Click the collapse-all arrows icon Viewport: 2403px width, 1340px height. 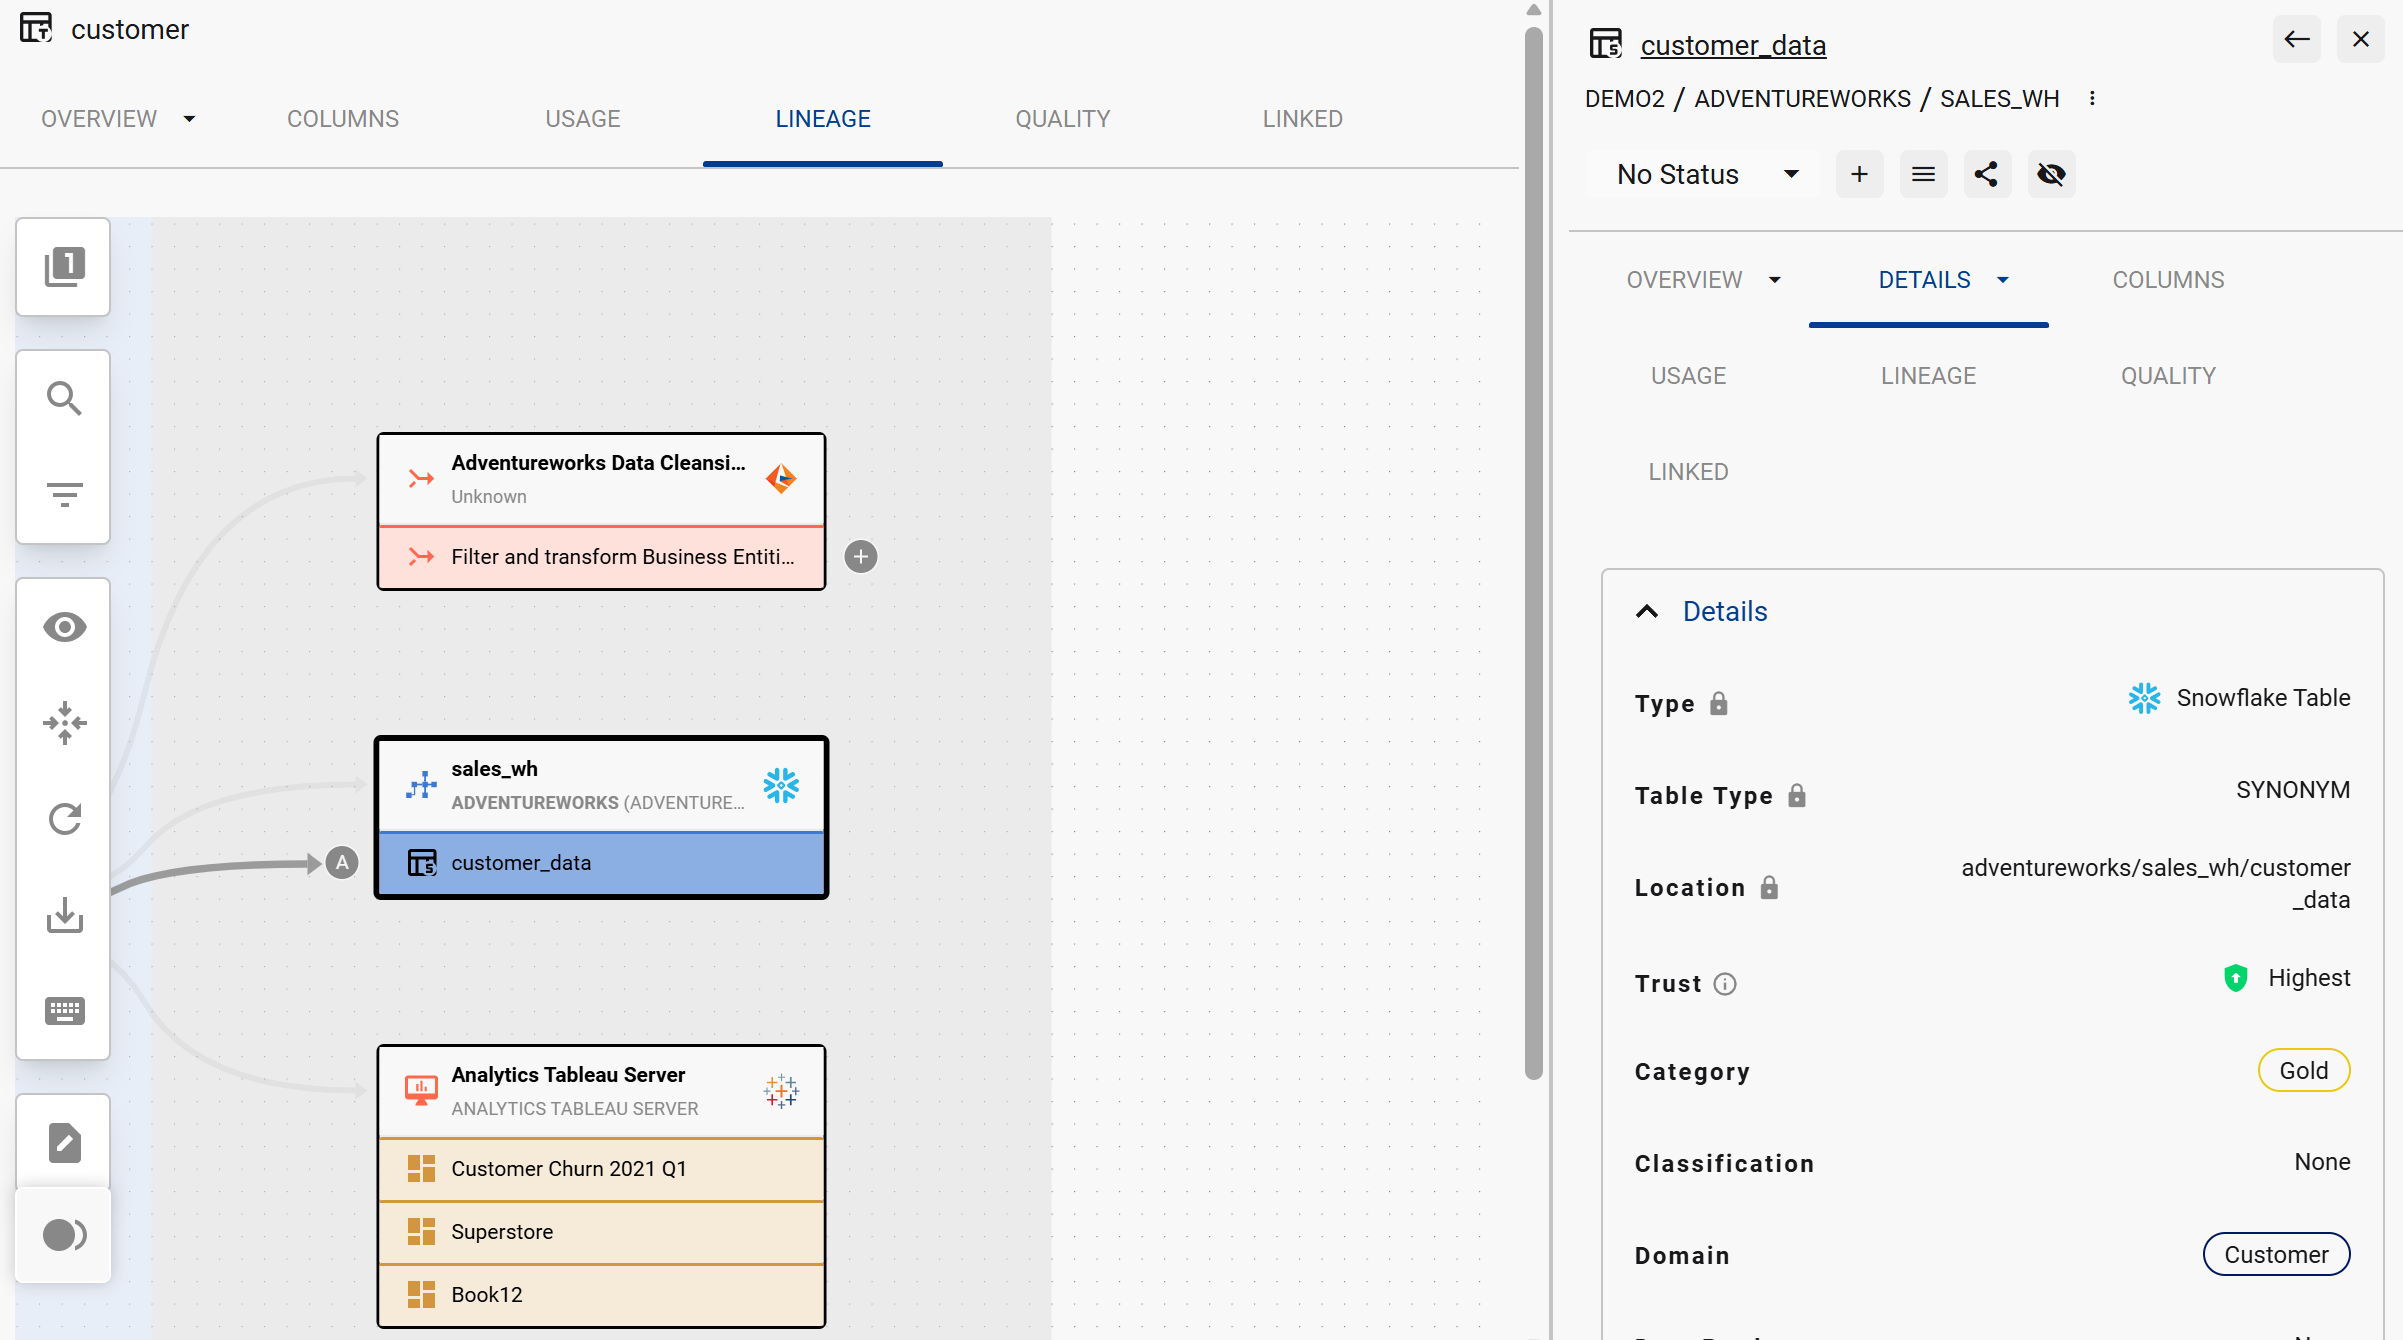[x=64, y=723]
